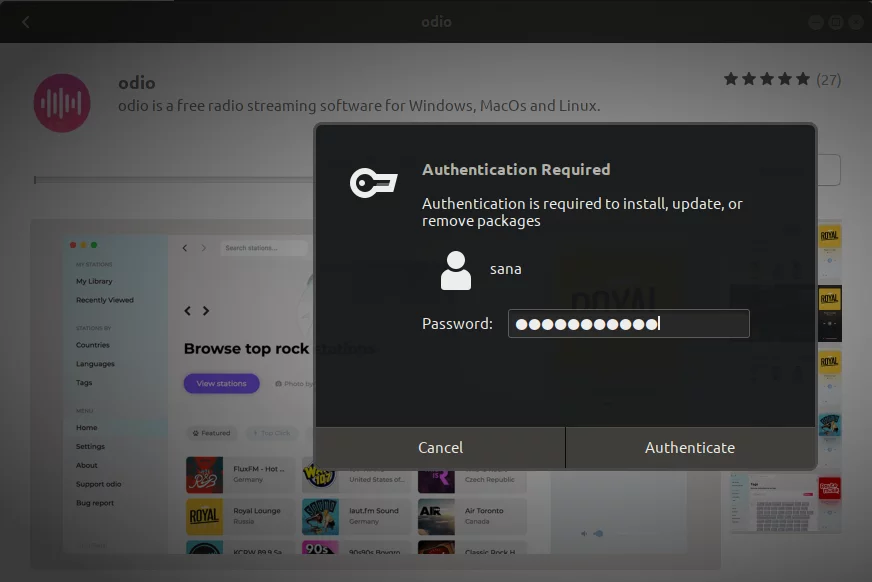Click the United States station logo
Viewport: 872px width, 582px height.
click(320, 481)
